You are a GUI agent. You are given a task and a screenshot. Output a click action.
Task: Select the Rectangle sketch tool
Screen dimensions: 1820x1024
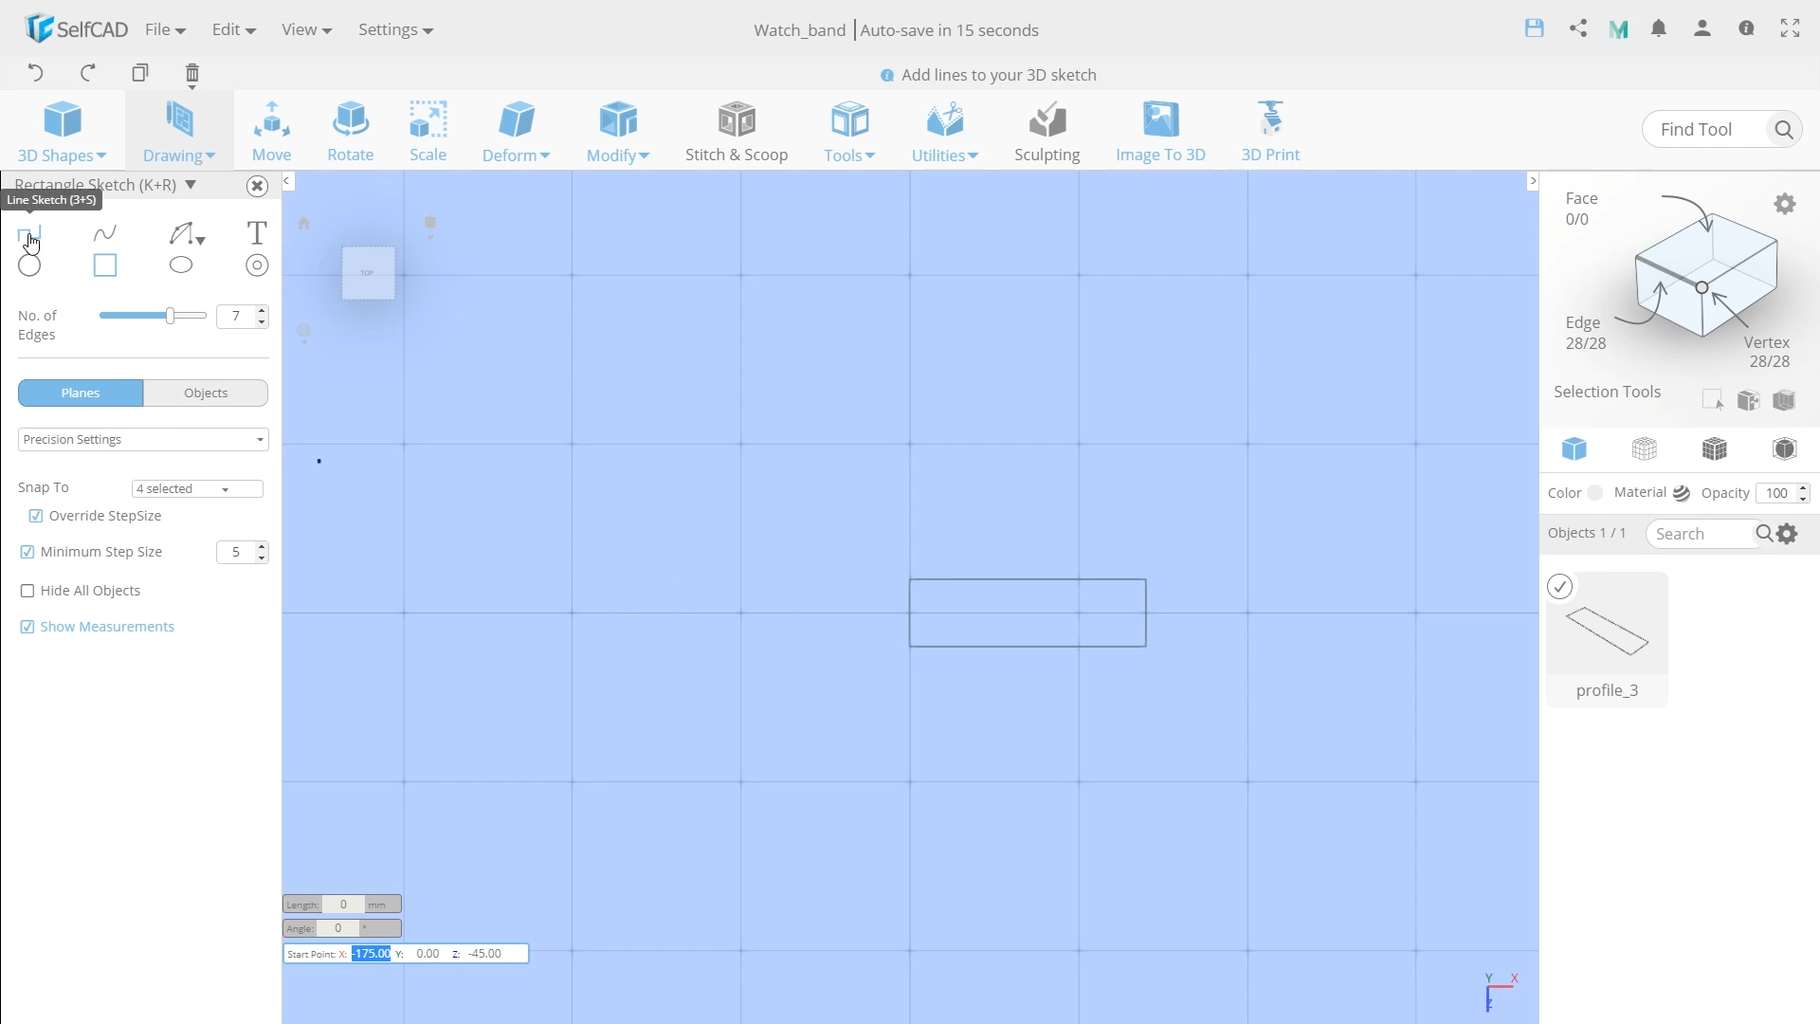[x=105, y=265]
